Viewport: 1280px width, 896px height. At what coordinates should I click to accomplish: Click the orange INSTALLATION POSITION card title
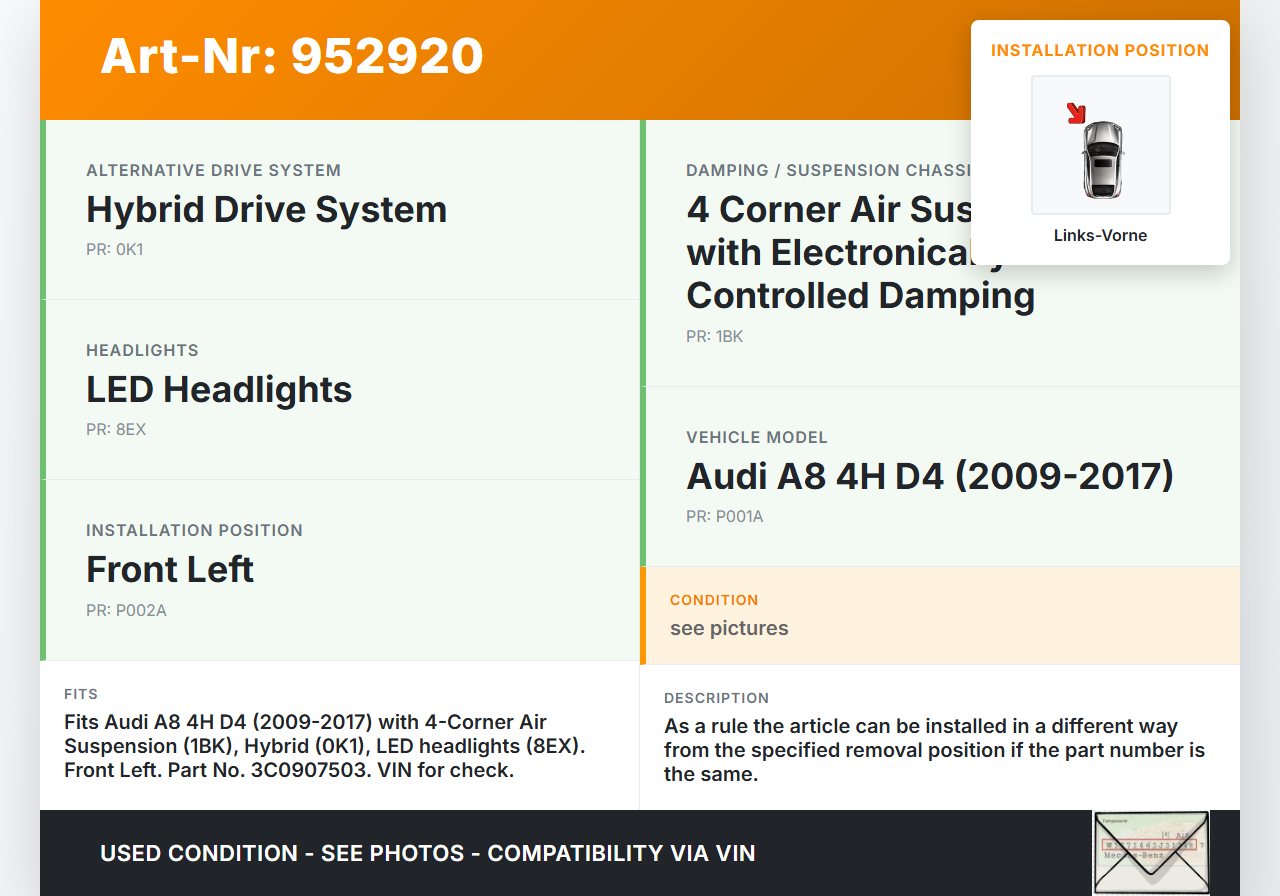pos(1100,50)
